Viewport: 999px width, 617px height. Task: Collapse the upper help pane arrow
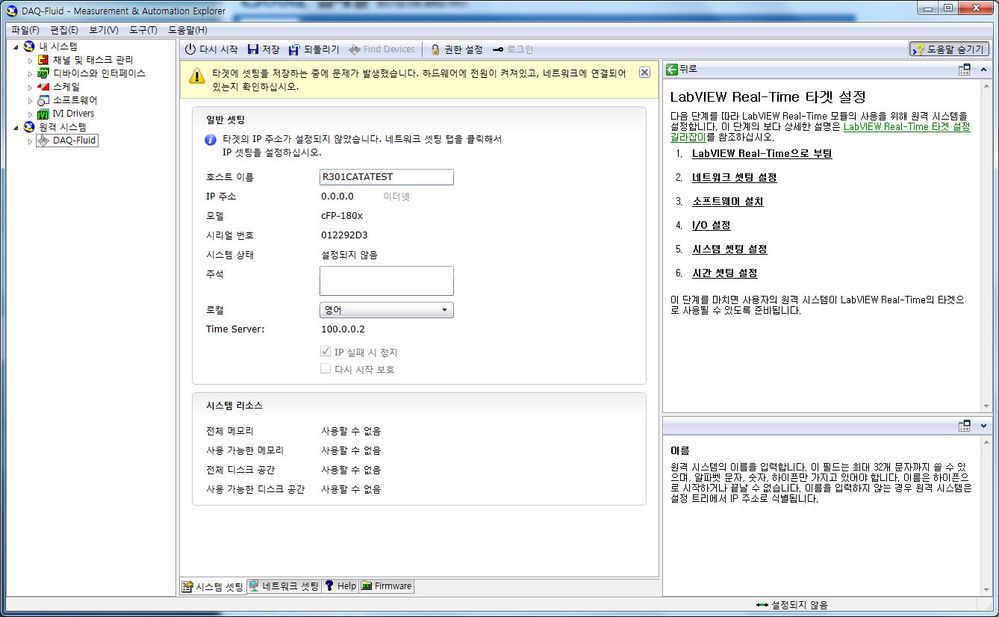click(984, 69)
